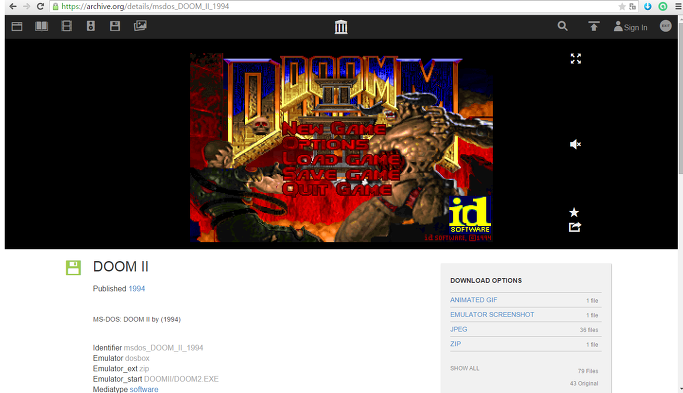Open the translate icon in address bar

tap(632, 6)
